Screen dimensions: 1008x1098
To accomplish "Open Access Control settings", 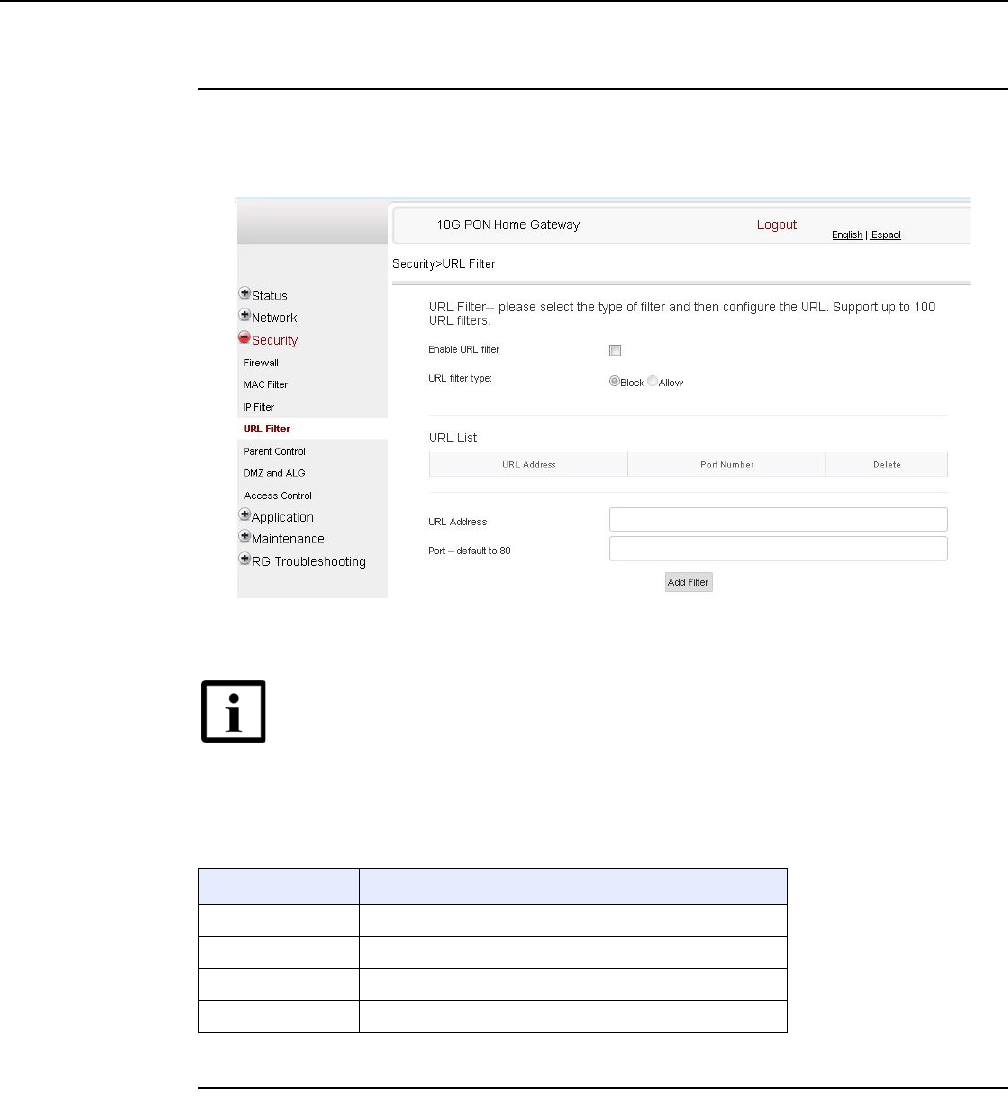I will (277, 496).
